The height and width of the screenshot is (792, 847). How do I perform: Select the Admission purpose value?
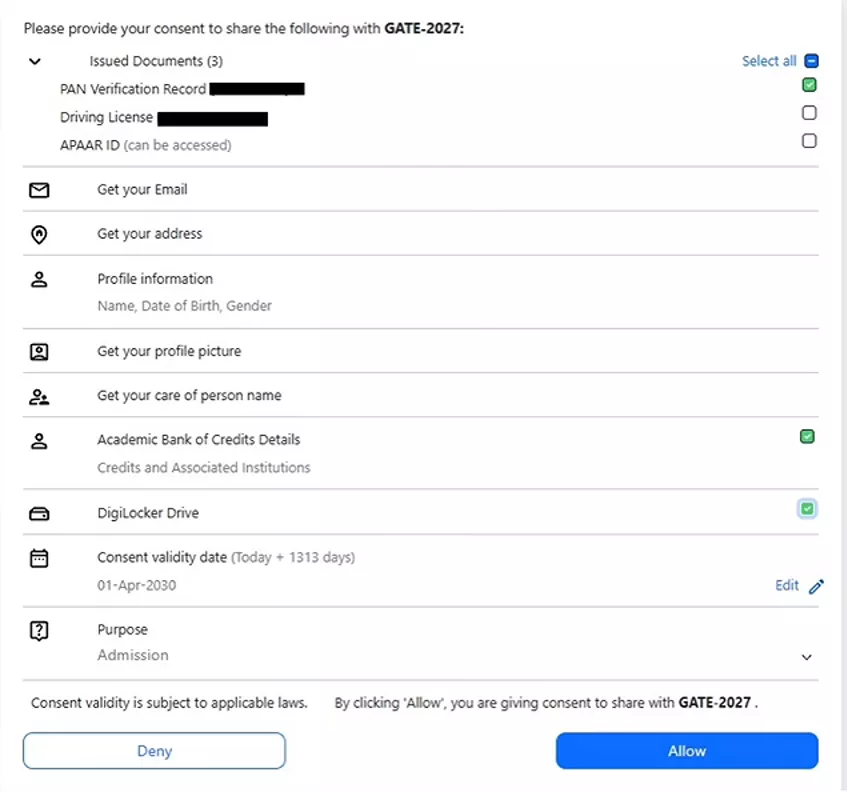(x=133, y=655)
